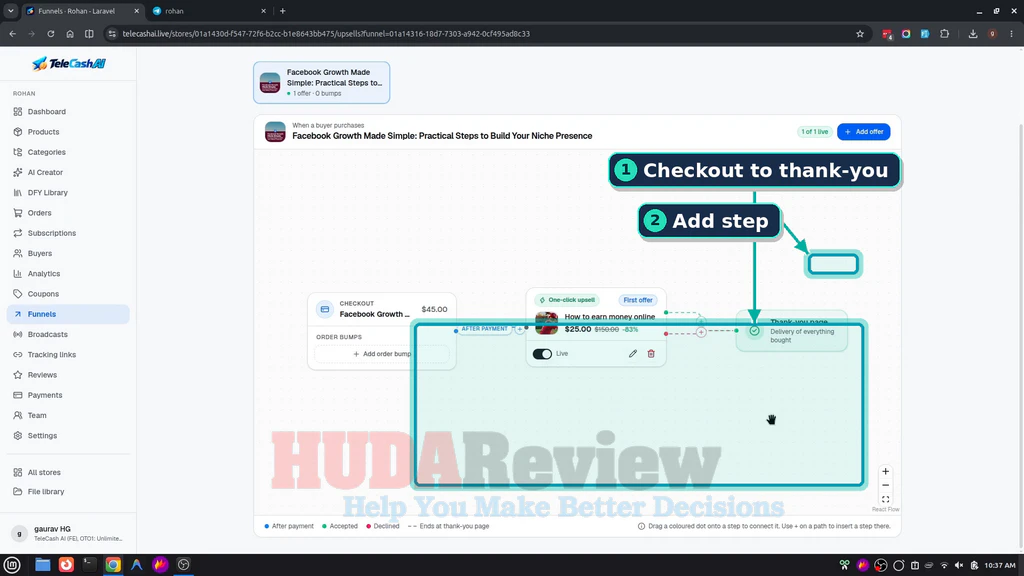Open the DFY Library page
The width and height of the screenshot is (1024, 576).
(x=68, y=193)
